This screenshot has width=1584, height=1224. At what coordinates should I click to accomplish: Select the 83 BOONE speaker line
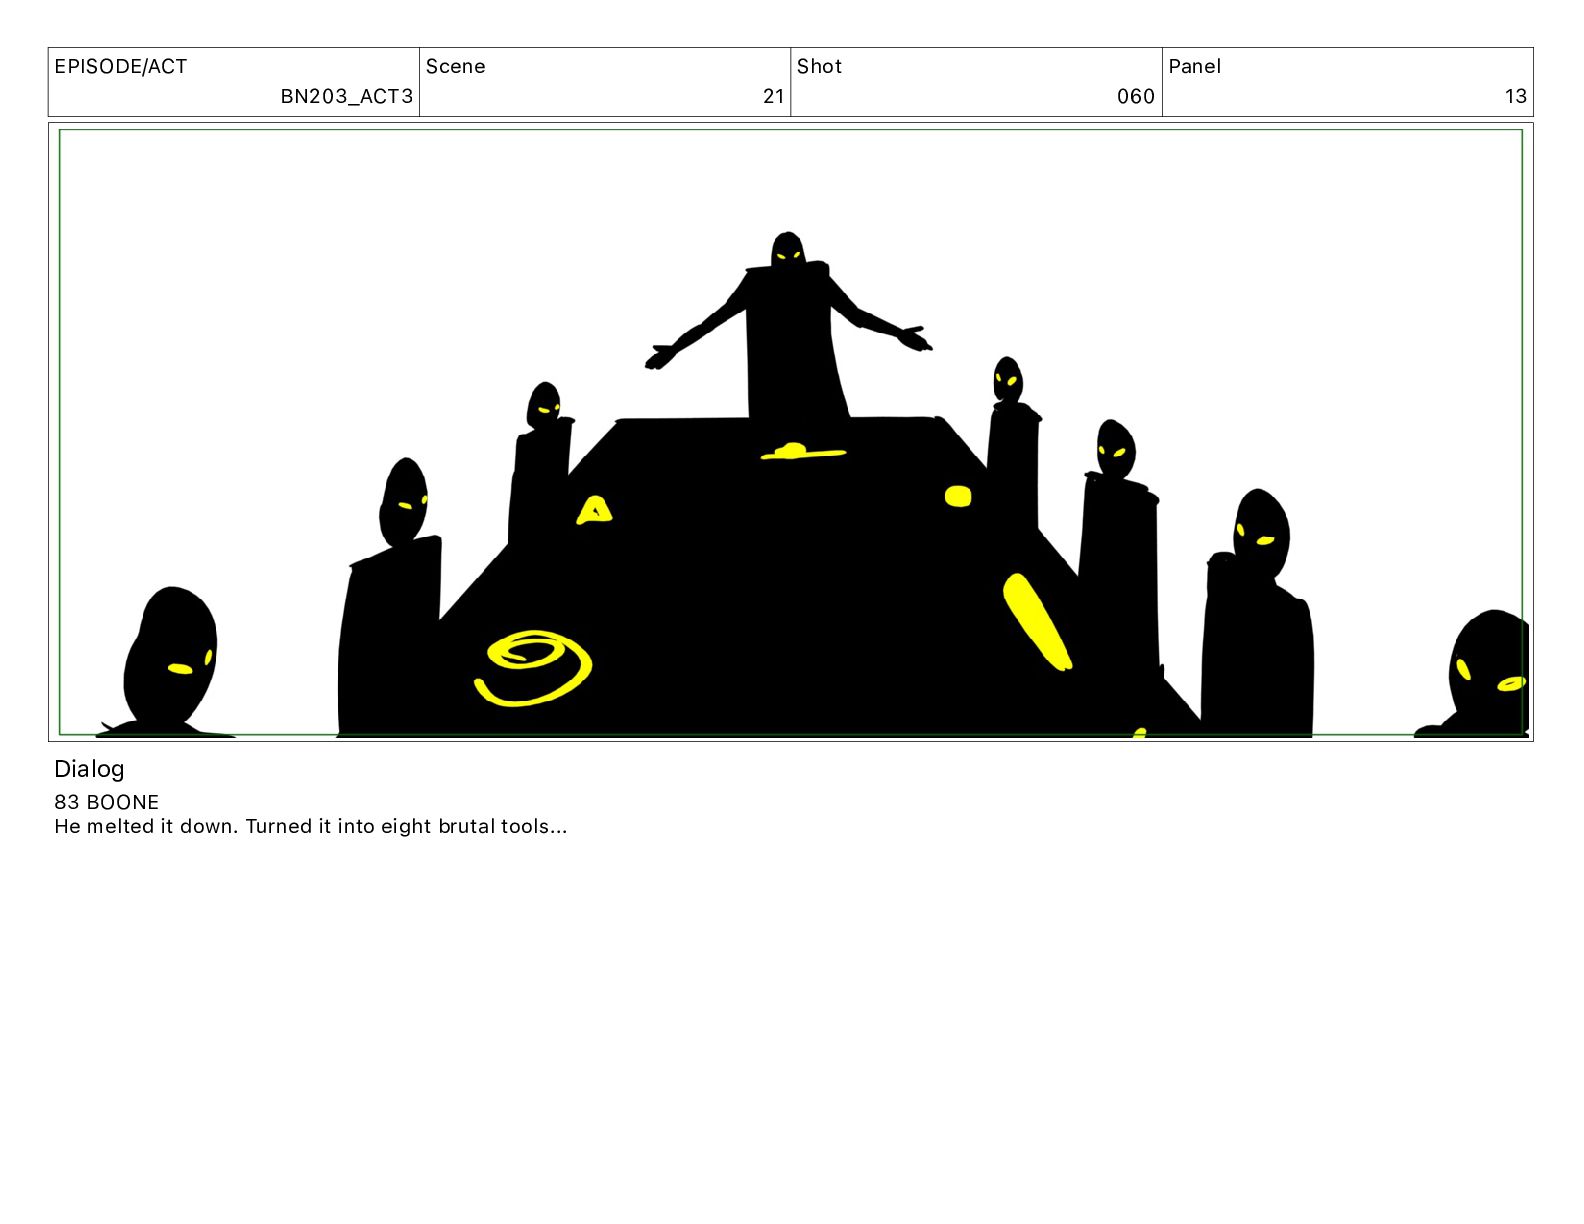(x=107, y=802)
